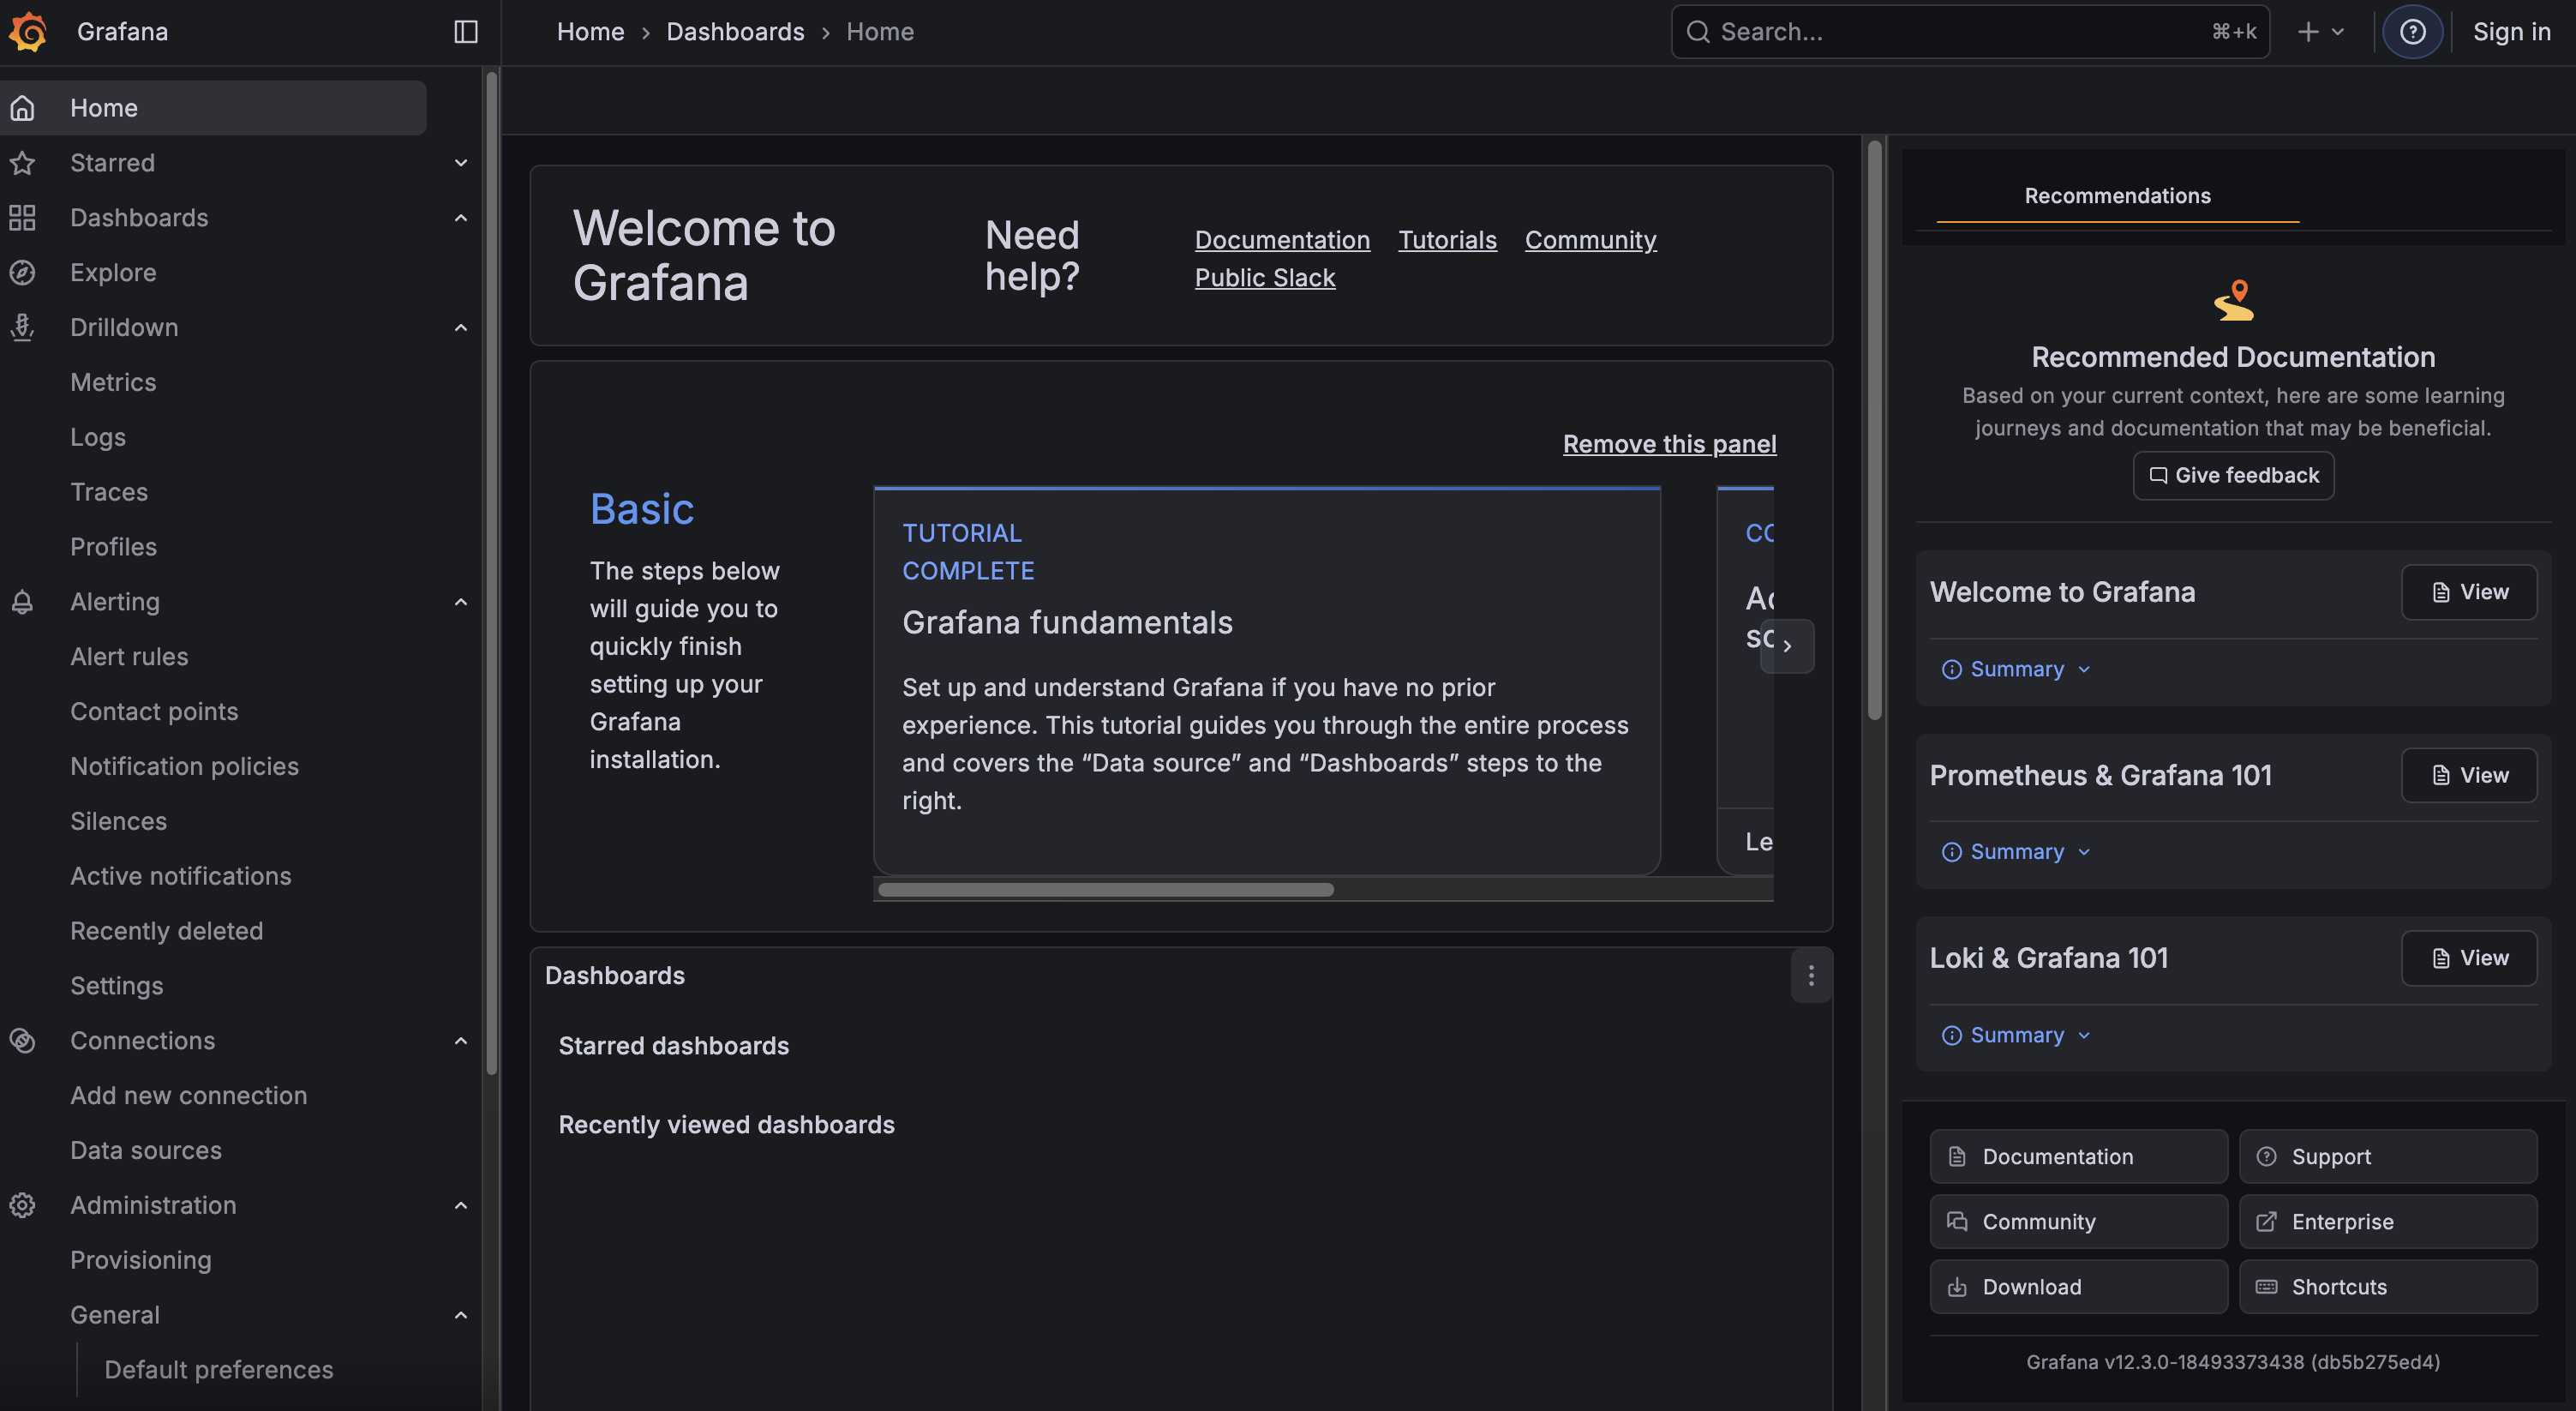Toggle the sidebar panel collapse icon

click(465, 31)
